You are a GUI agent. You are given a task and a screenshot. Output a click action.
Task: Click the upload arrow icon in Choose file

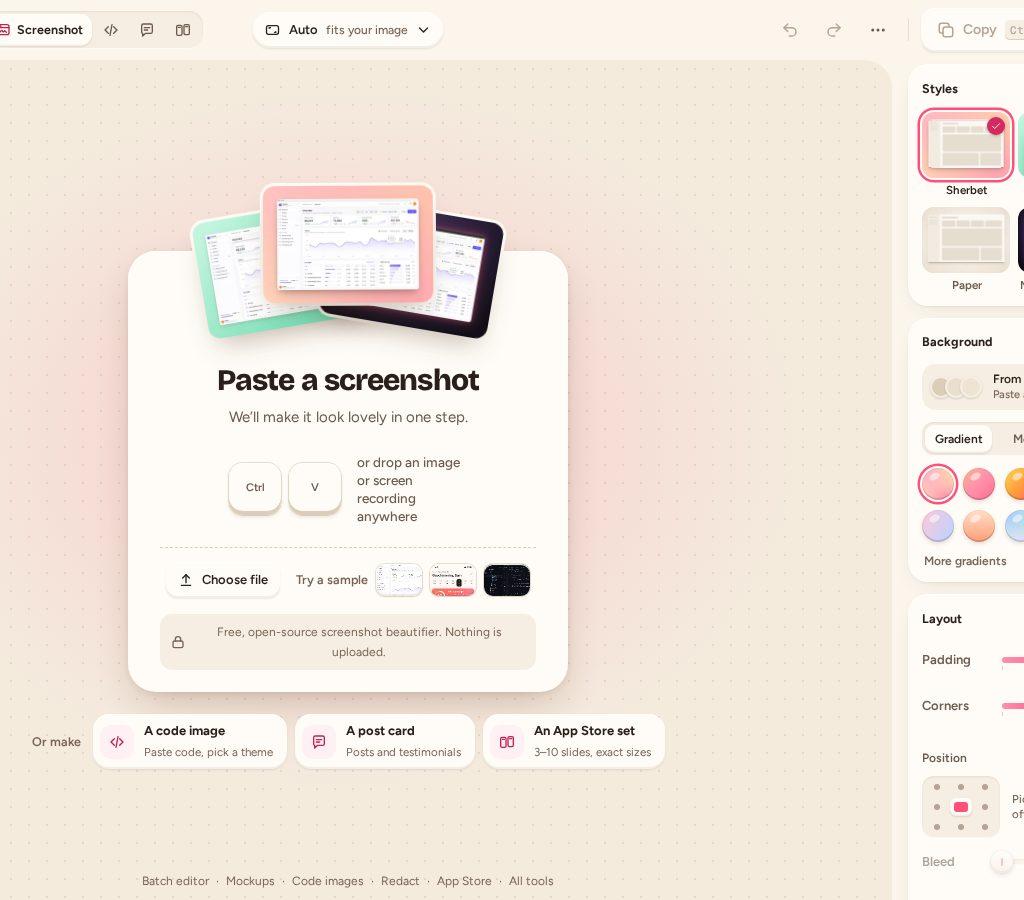pyautogui.click(x=186, y=580)
